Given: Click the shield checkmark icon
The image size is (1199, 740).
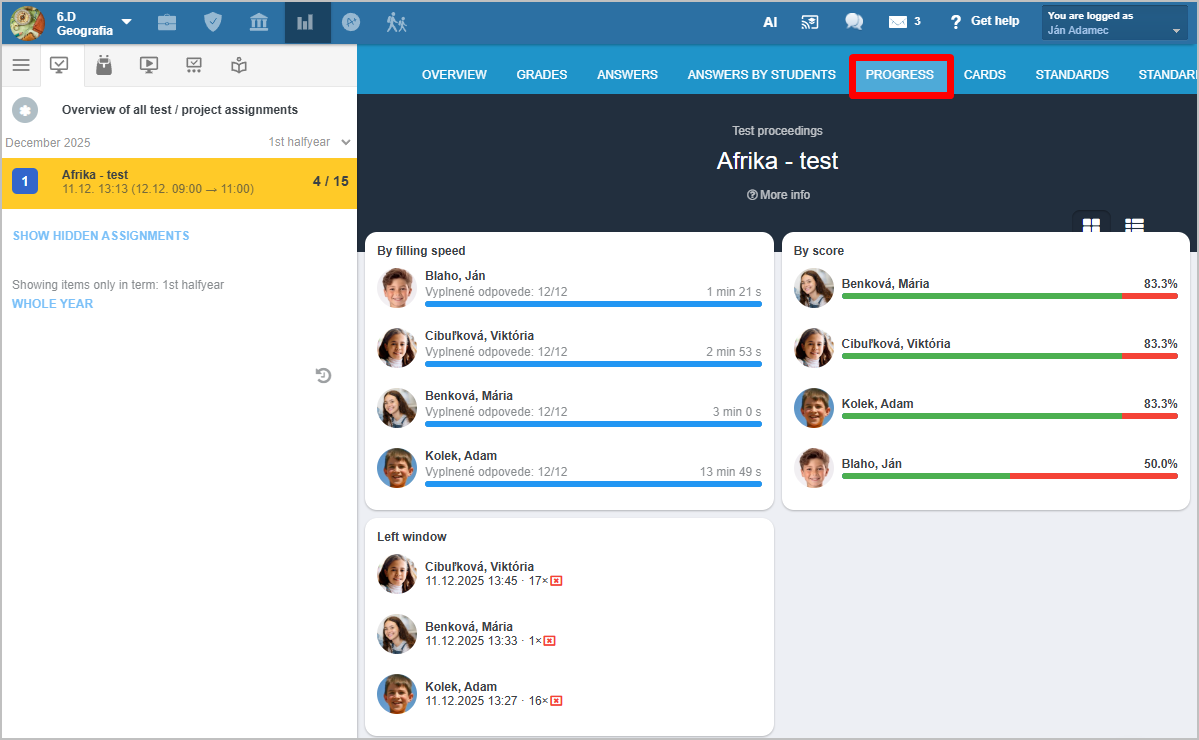Looking at the screenshot, I should 213,22.
